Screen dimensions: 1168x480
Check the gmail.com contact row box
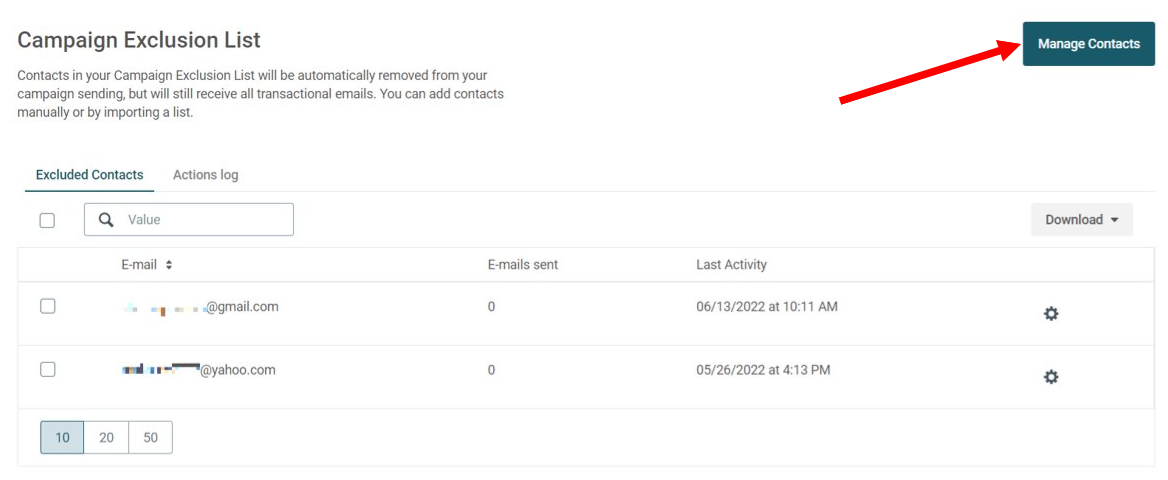47,306
